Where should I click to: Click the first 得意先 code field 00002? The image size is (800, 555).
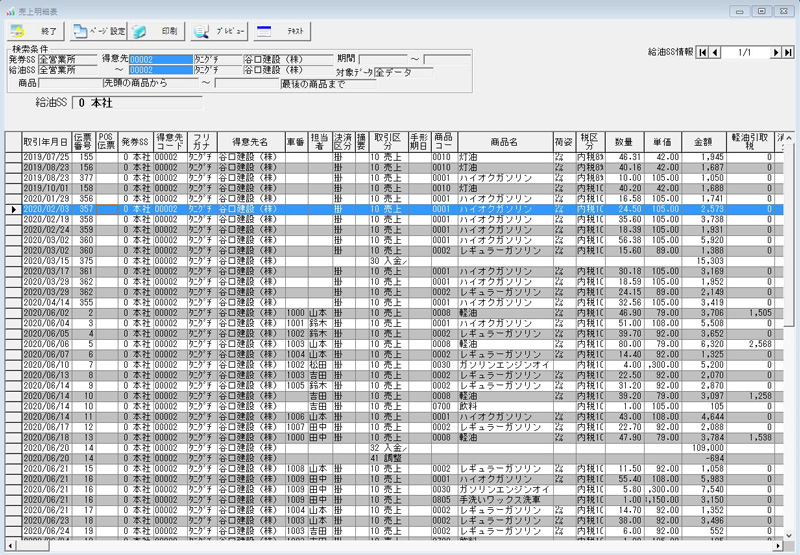coord(160,60)
